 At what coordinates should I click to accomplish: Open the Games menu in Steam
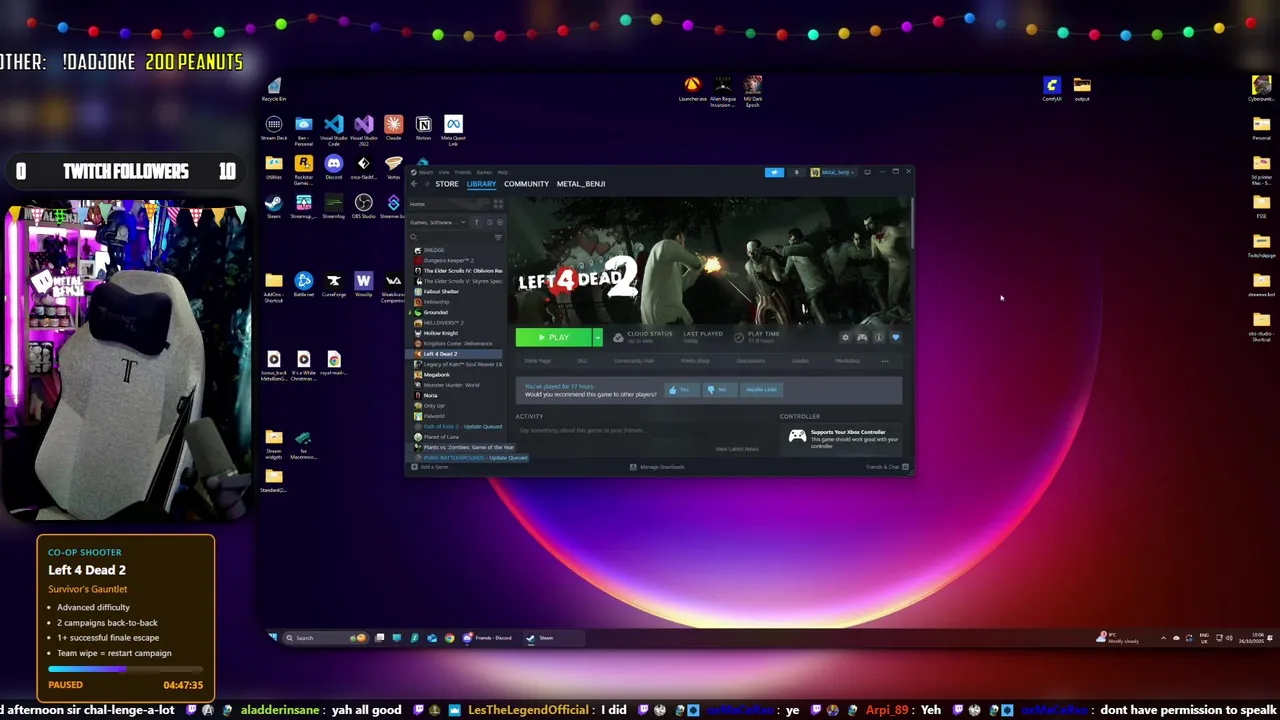click(x=484, y=172)
